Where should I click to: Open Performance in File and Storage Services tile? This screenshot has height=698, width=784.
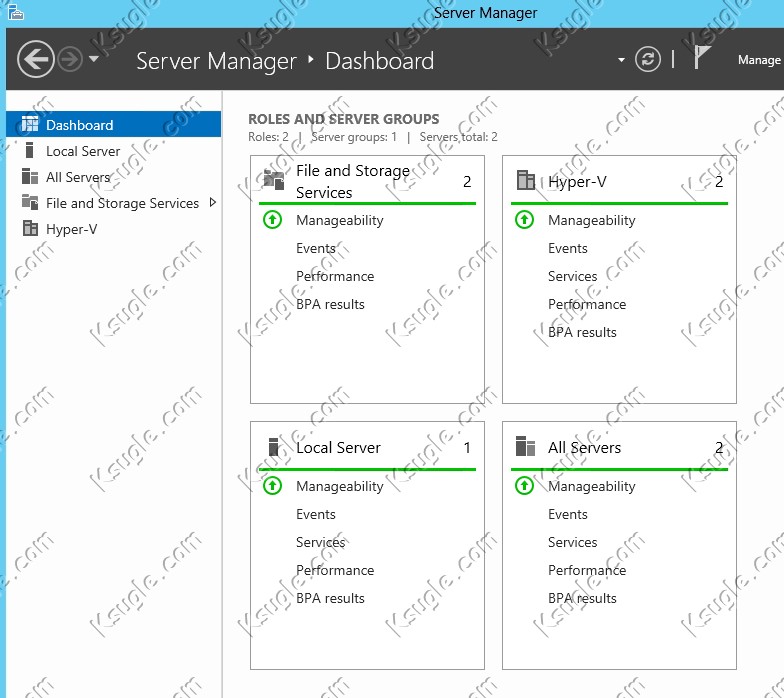point(335,276)
